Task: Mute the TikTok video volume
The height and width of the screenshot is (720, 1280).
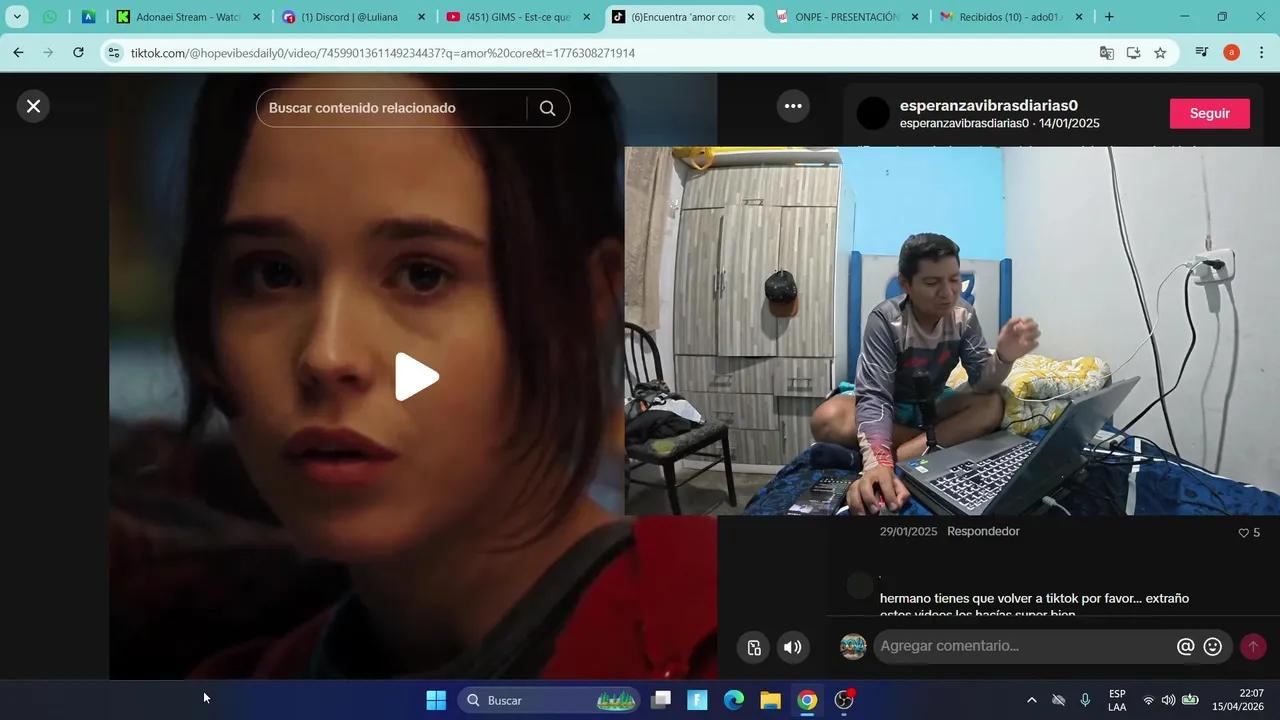Action: [x=792, y=647]
